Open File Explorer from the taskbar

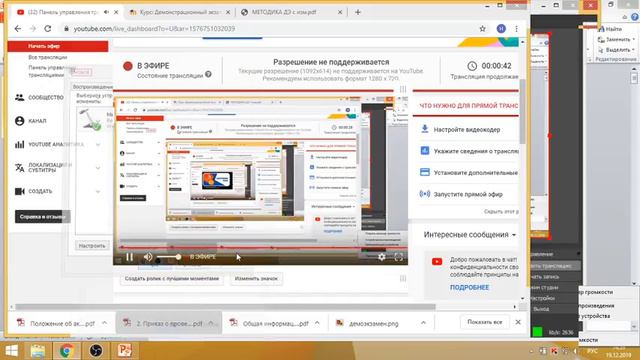[38, 351]
